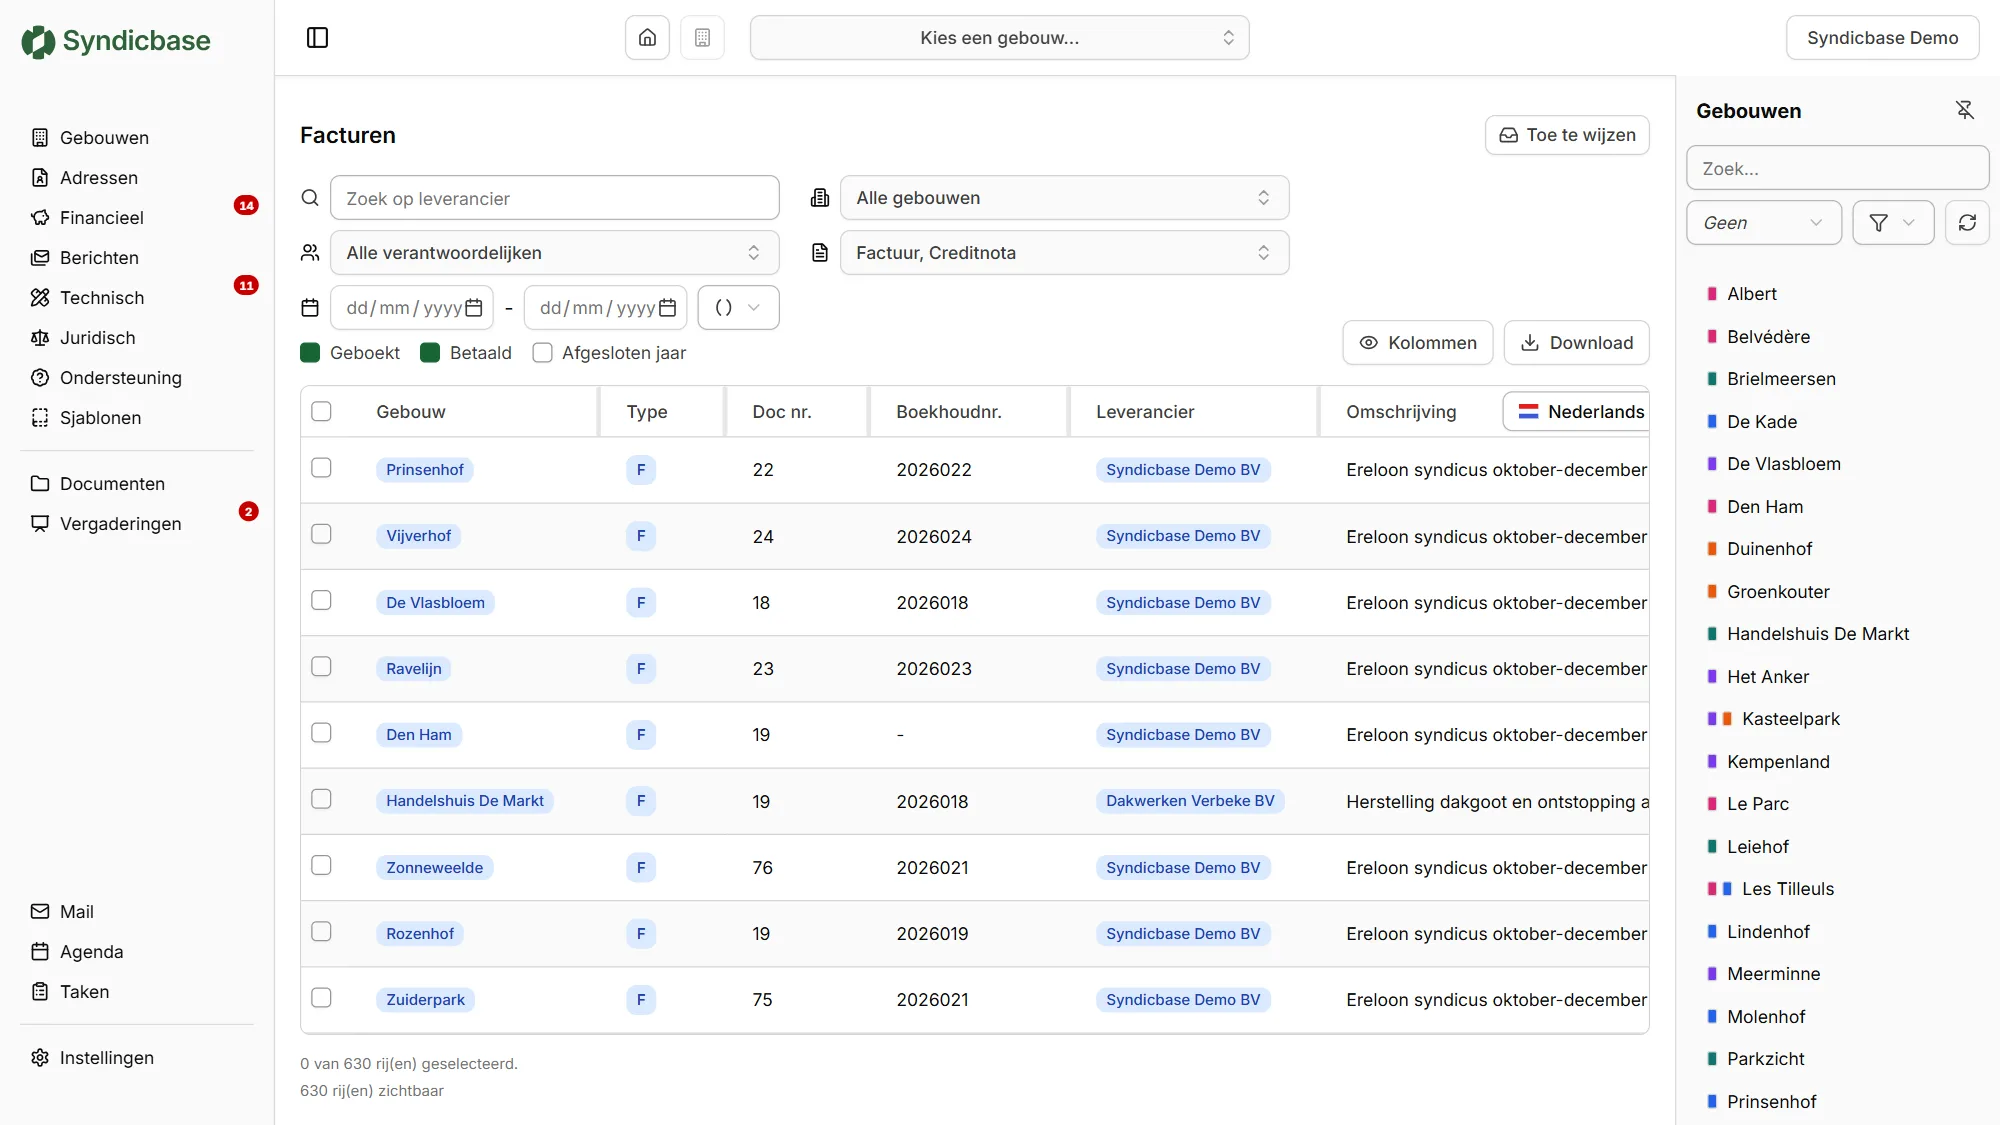Open Berichten in the sidebar
The width and height of the screenshot is (2000, 1125).
[x=99, y=258]
